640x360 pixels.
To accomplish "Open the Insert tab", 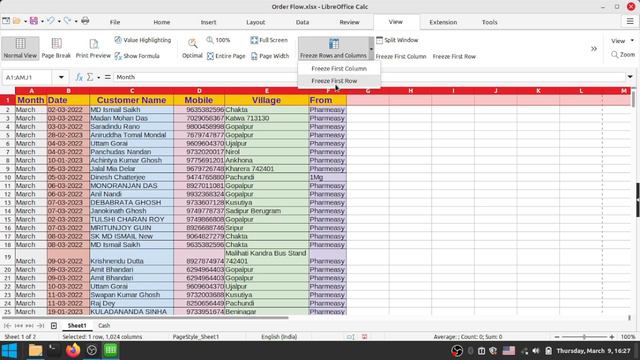I will [x=208, y=22].
